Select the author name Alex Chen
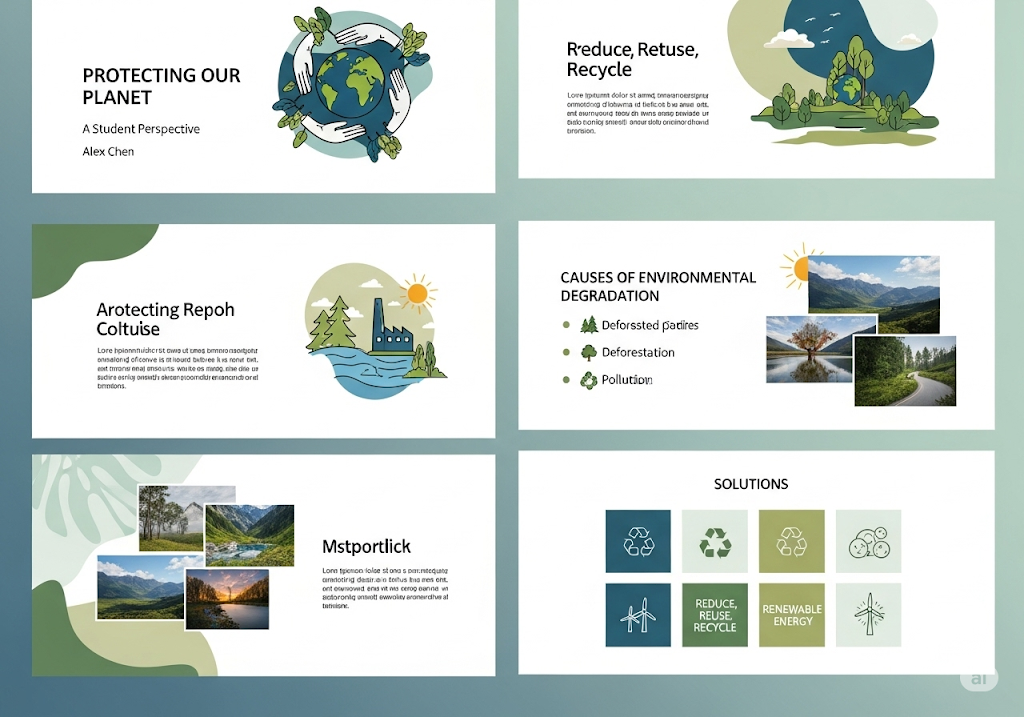1024x717 pixels. pyautogui.click(x=108, y=151)
